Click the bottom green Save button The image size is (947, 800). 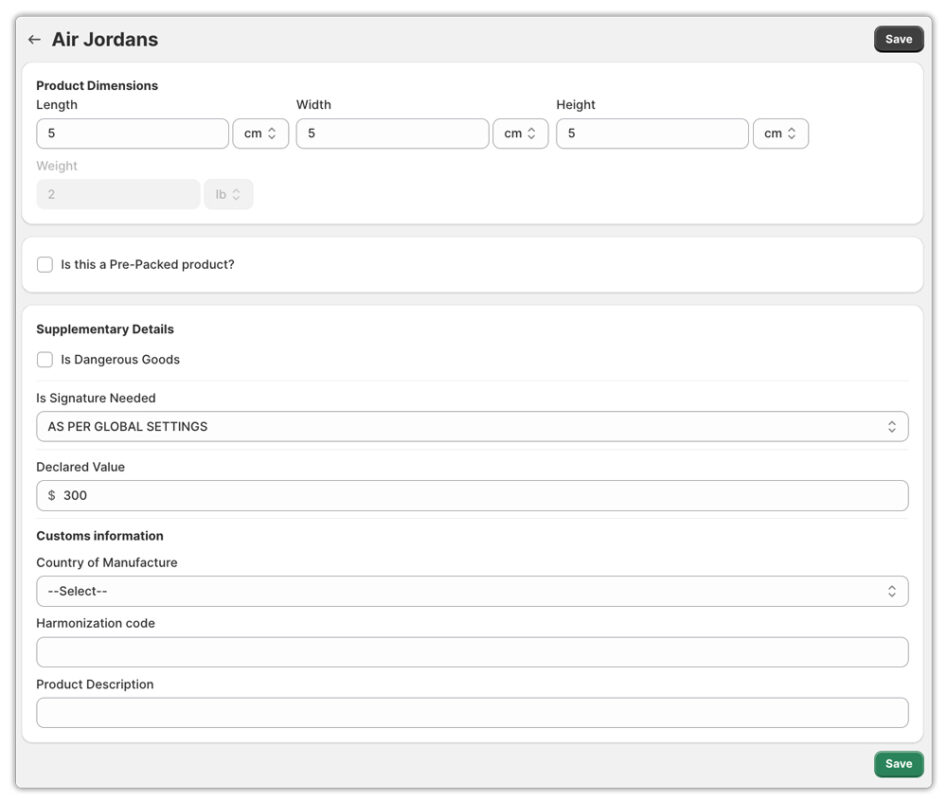point(898,763)
